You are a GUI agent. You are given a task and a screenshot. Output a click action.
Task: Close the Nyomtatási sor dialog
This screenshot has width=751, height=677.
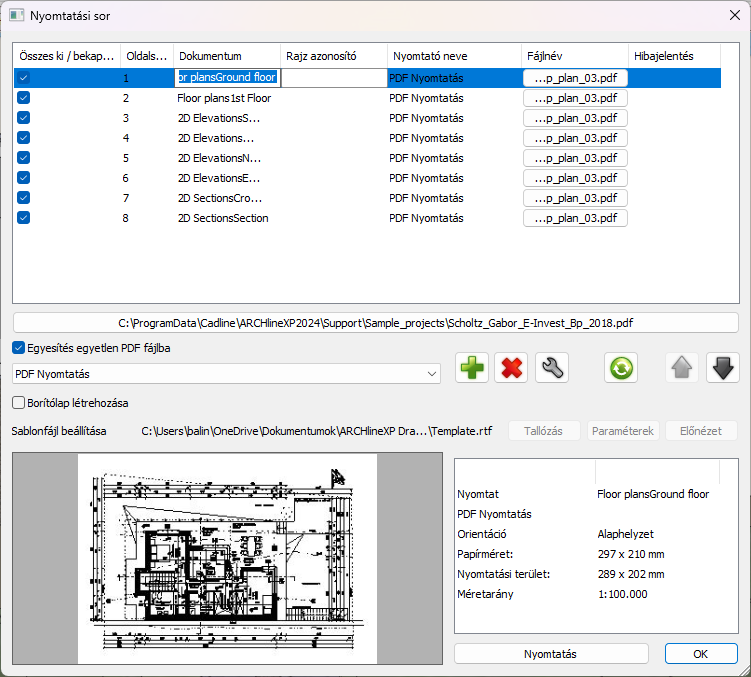click(725, 17)
